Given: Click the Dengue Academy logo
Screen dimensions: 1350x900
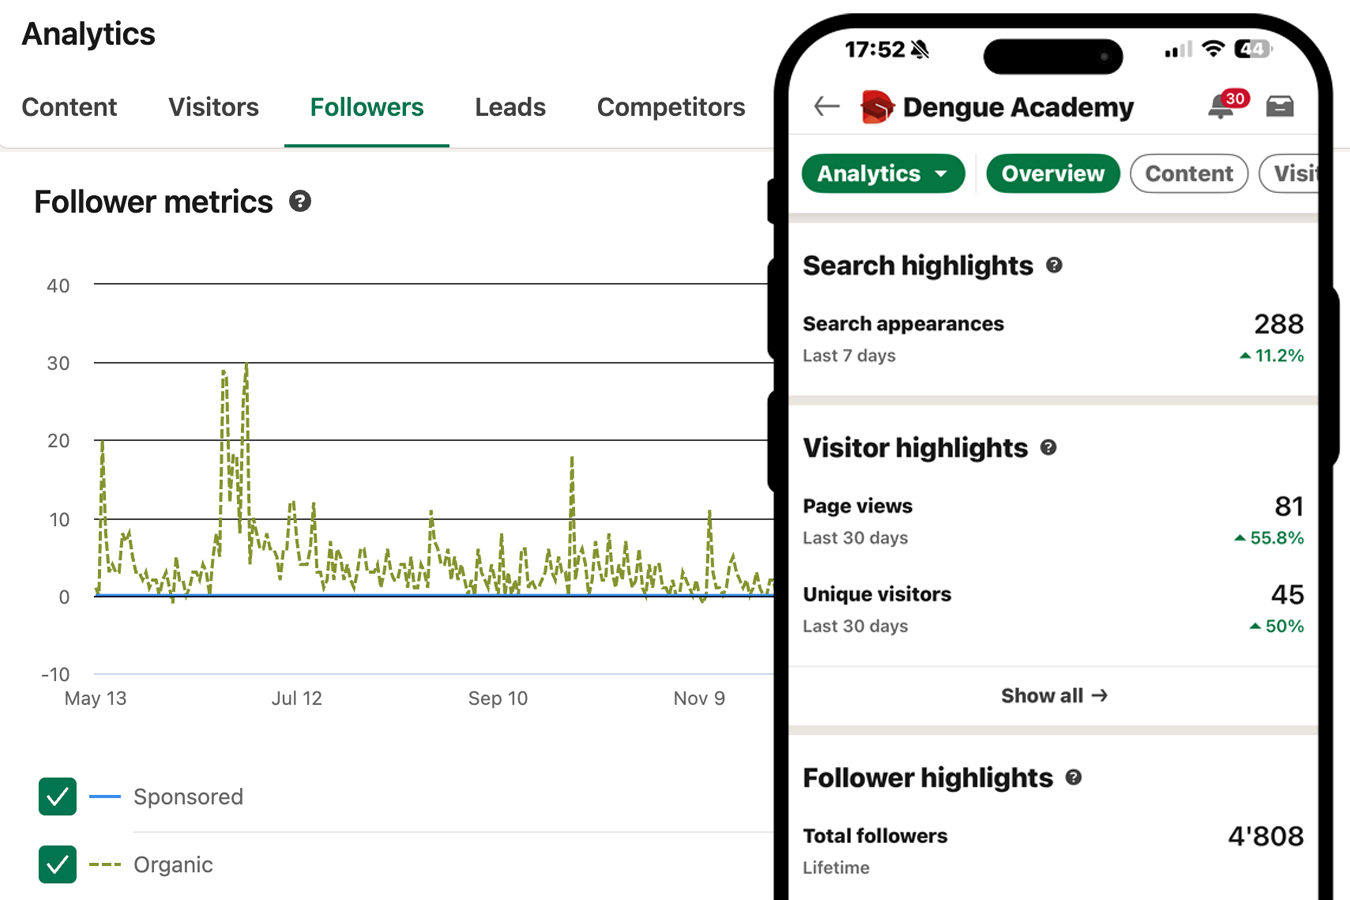Looking at the screenshot, I should click(878, 106).
